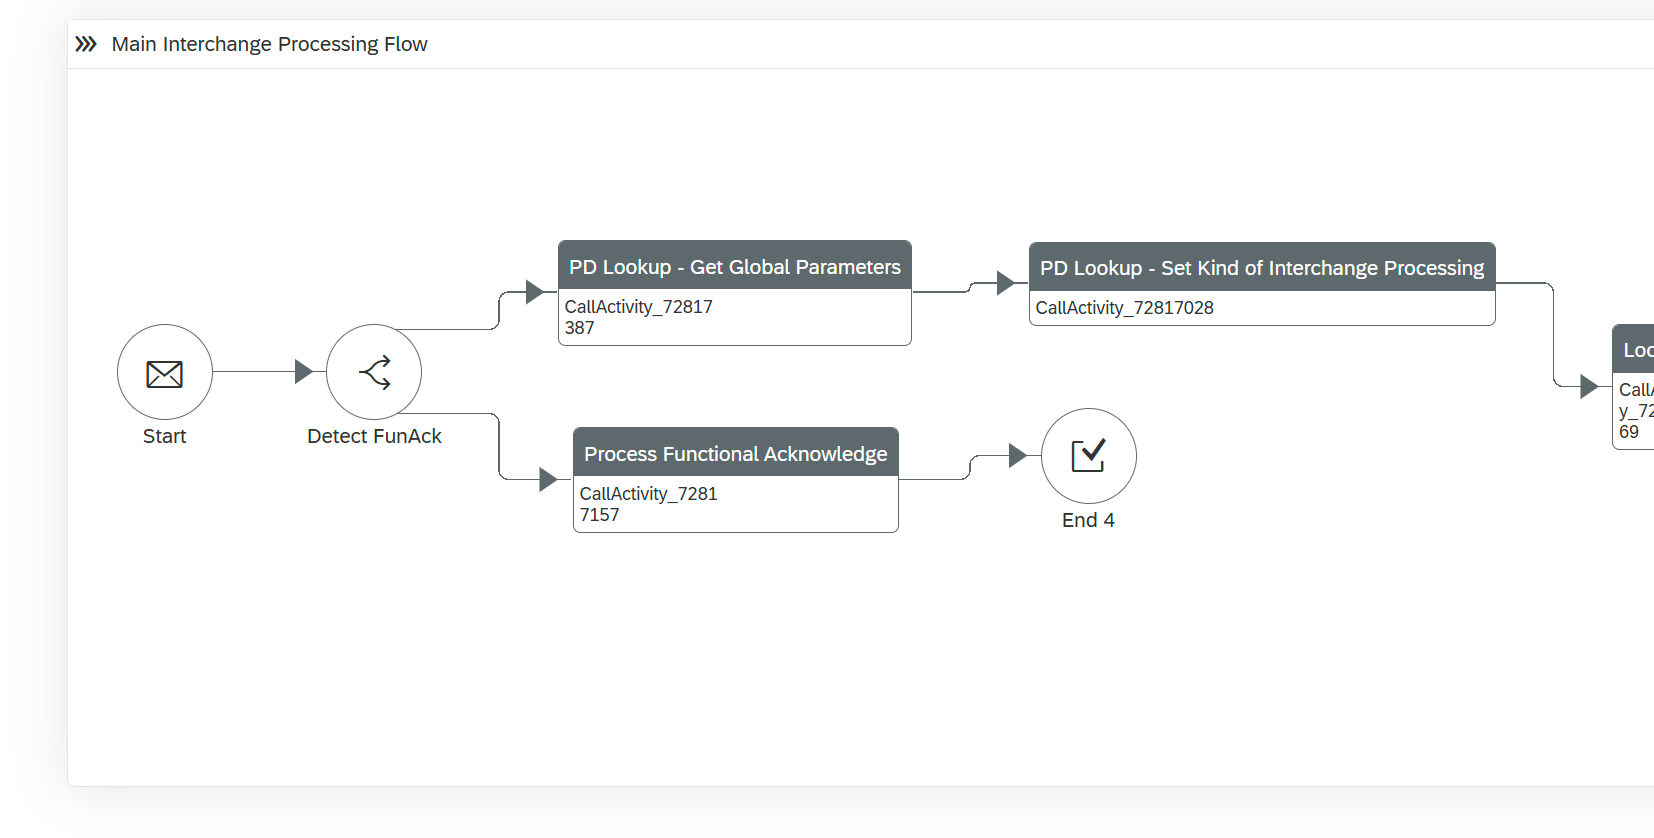Click the End 4 checkmark event icon
The image size is (1654, 838).
coord(1088,456)
